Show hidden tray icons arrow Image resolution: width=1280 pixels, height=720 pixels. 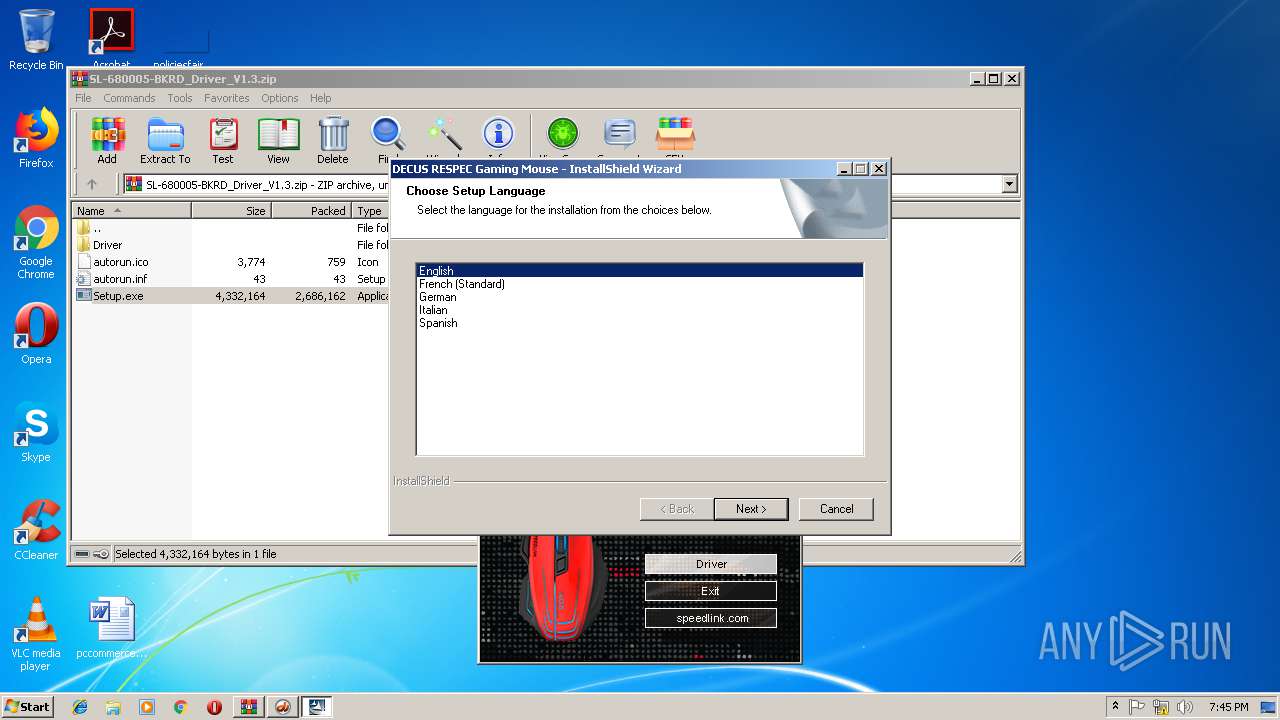(x=1115, y=707)
